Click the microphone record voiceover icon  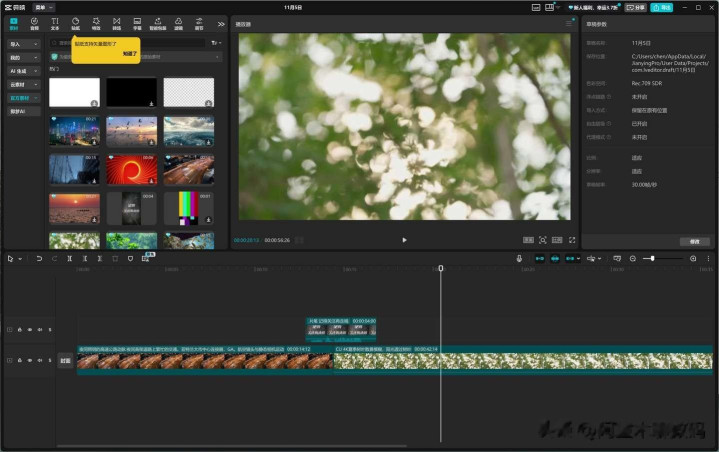519,258
